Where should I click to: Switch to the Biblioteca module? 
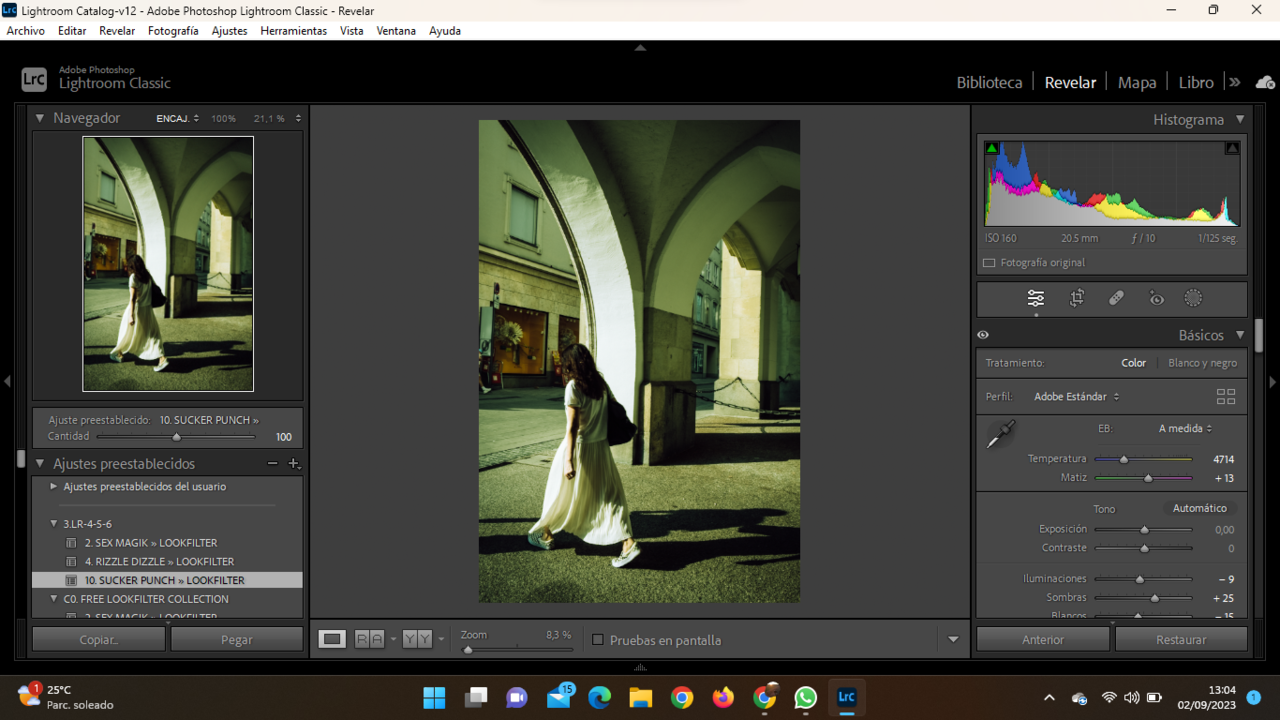click(x=989, y=82)
